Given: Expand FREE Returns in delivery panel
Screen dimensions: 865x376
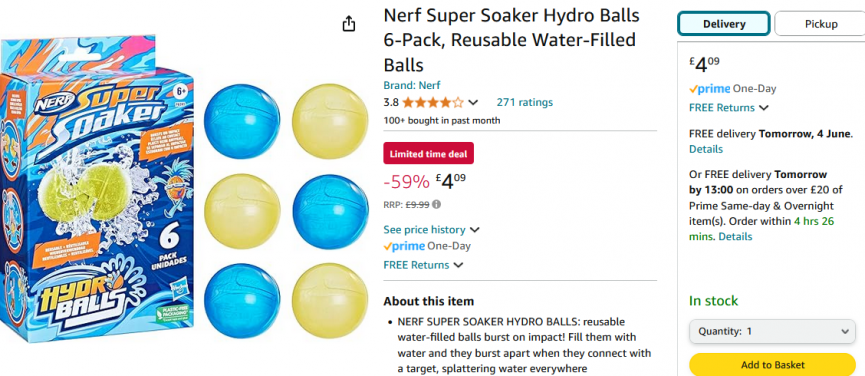Looking at the screenshot, I should (729, 108).
